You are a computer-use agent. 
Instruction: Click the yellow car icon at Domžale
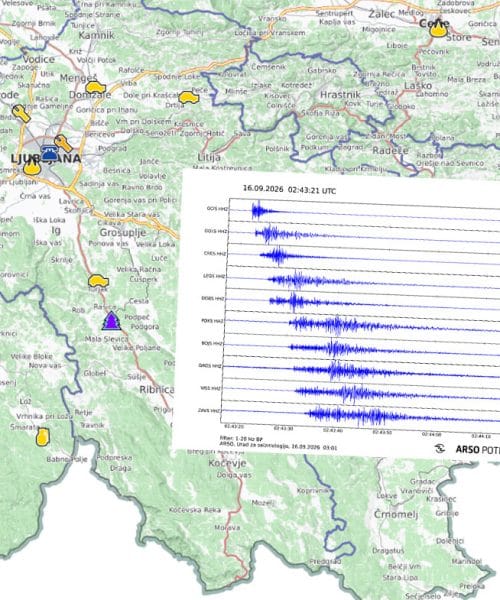tap(95, 88)
